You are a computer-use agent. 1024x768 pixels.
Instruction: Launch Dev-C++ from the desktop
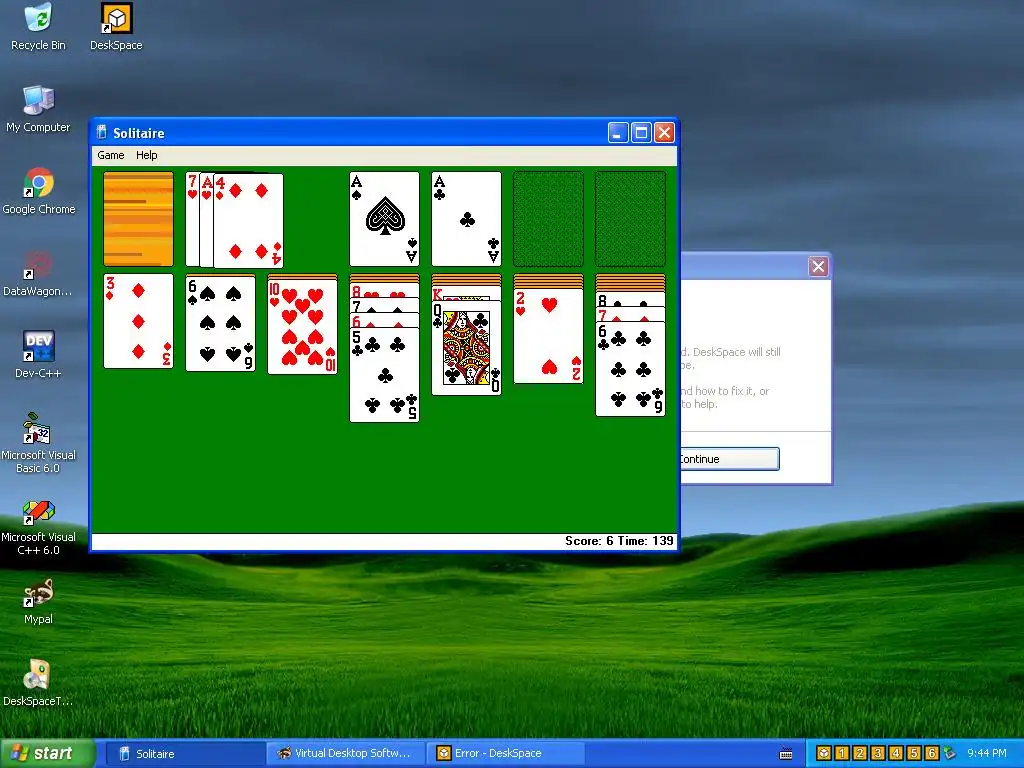[x=39, y=355]
